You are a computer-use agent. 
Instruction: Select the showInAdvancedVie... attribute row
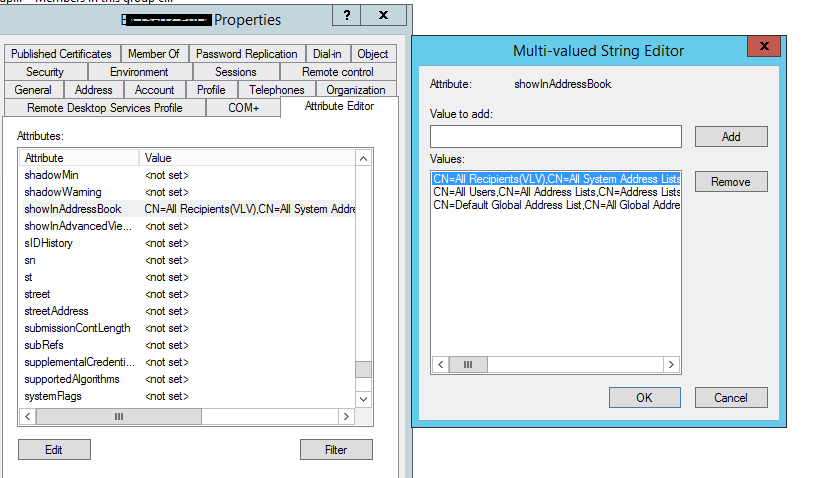[x=187, y=226]
